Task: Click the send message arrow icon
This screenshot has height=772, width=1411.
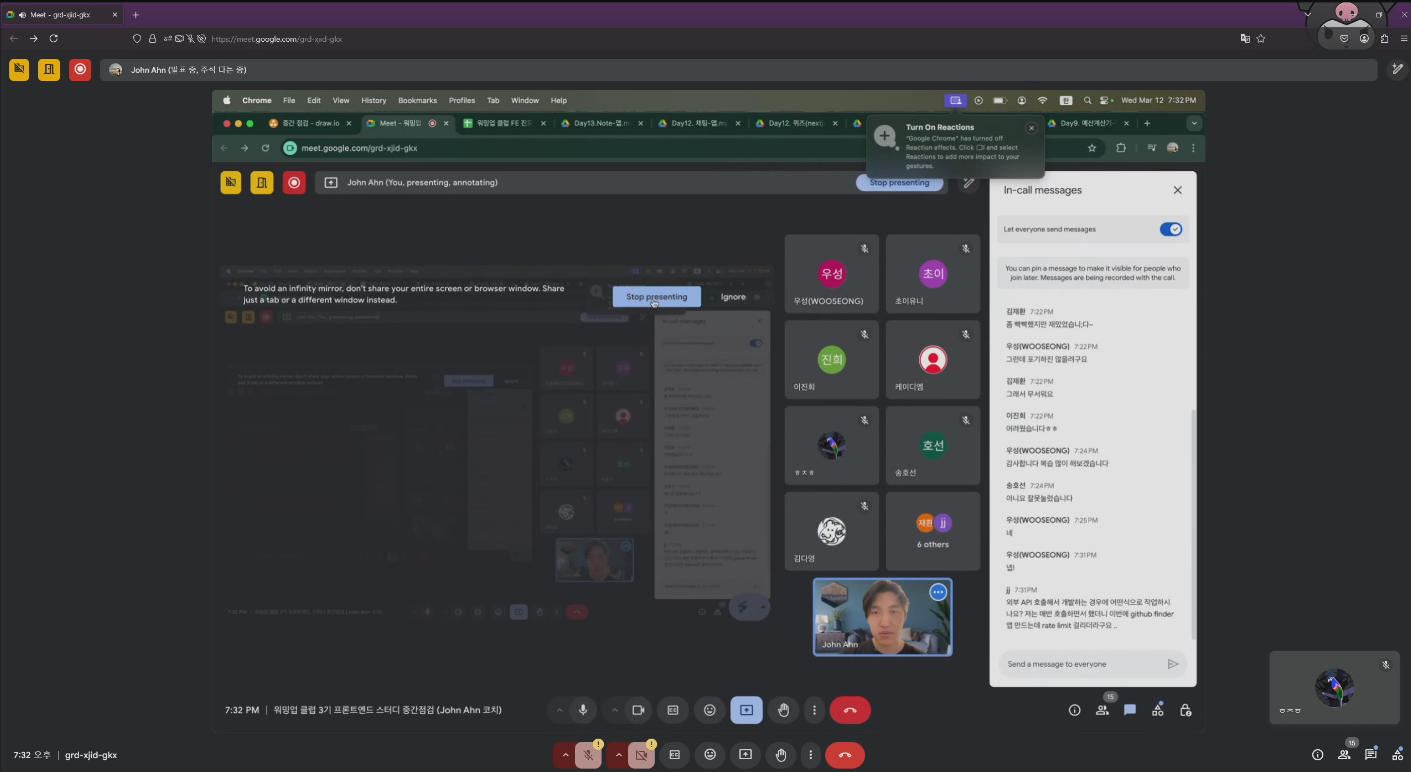Action: click(x=1173, y=664)
